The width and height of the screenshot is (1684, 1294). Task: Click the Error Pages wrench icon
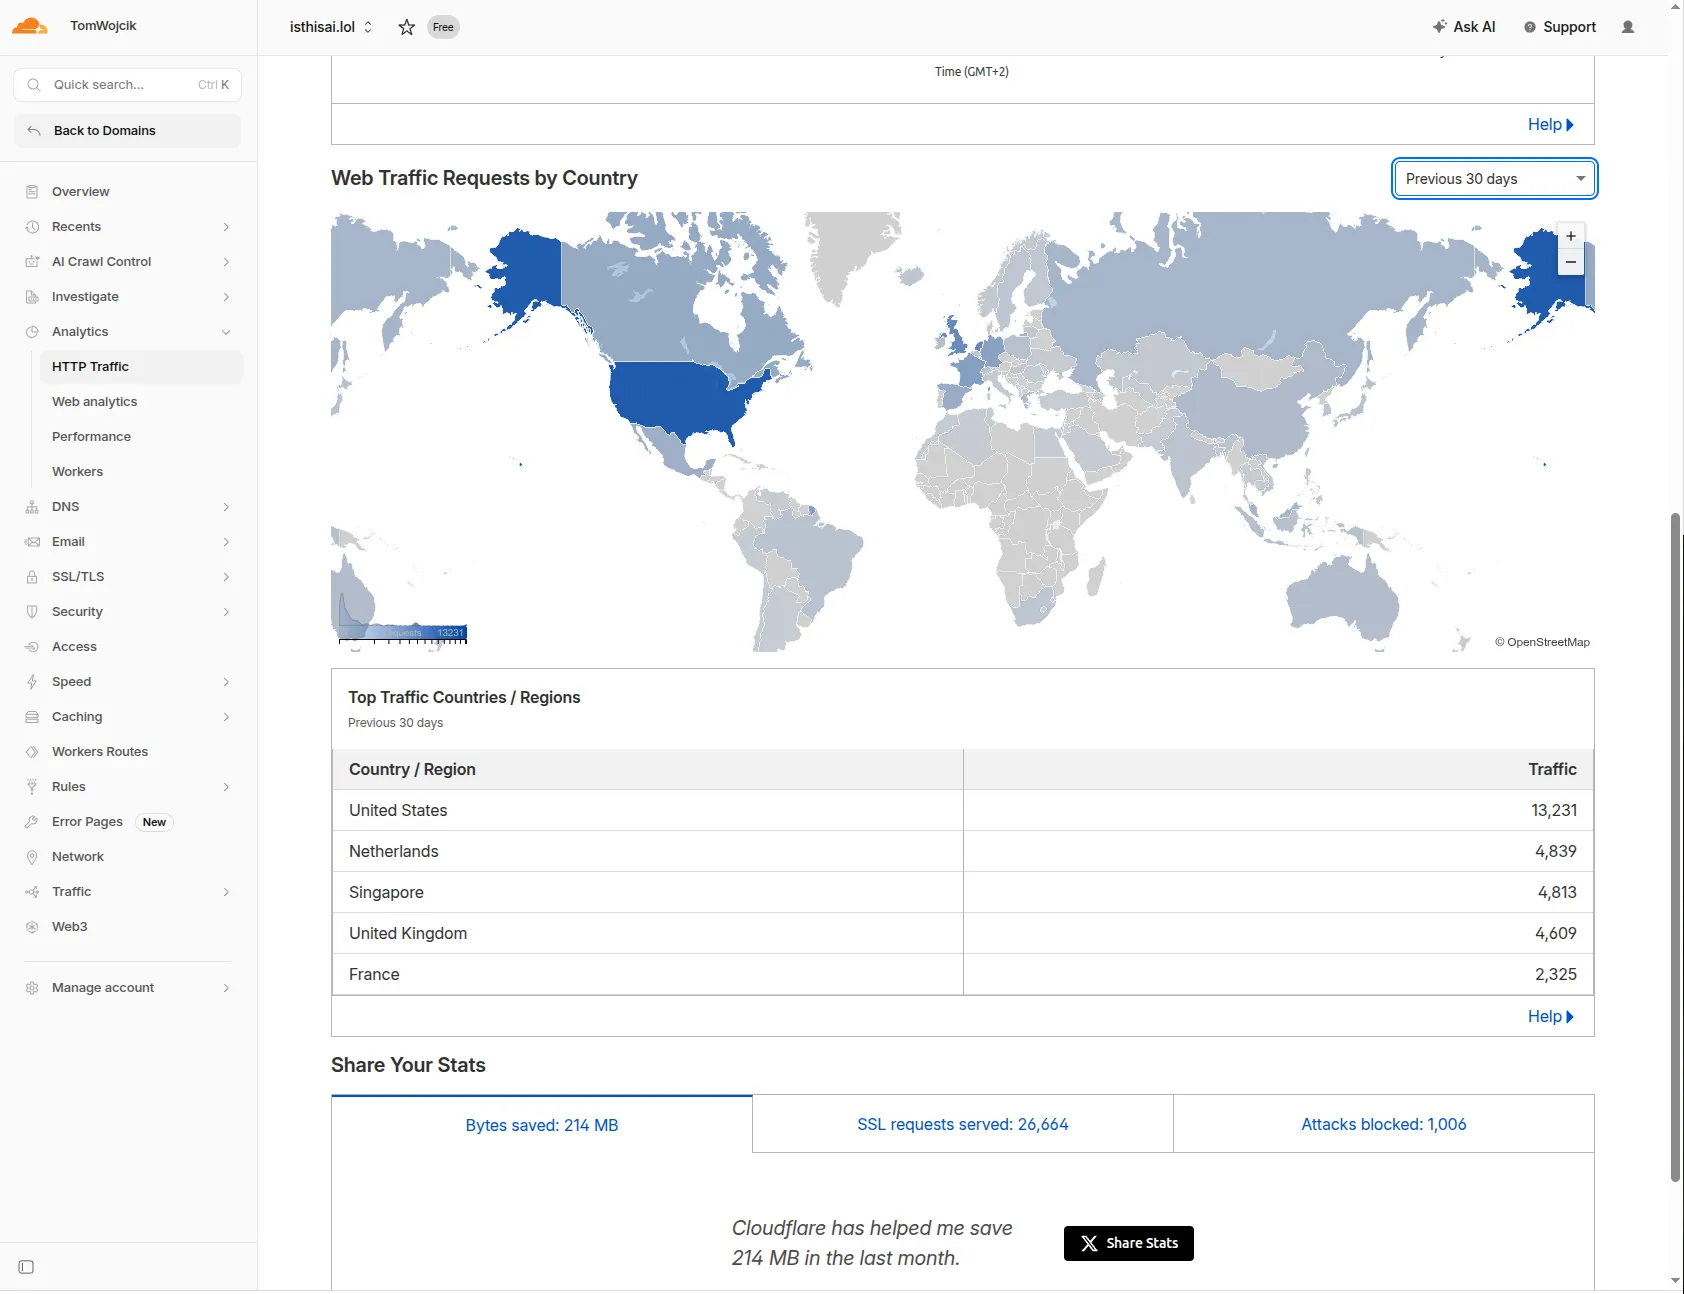tap(32, 822)
